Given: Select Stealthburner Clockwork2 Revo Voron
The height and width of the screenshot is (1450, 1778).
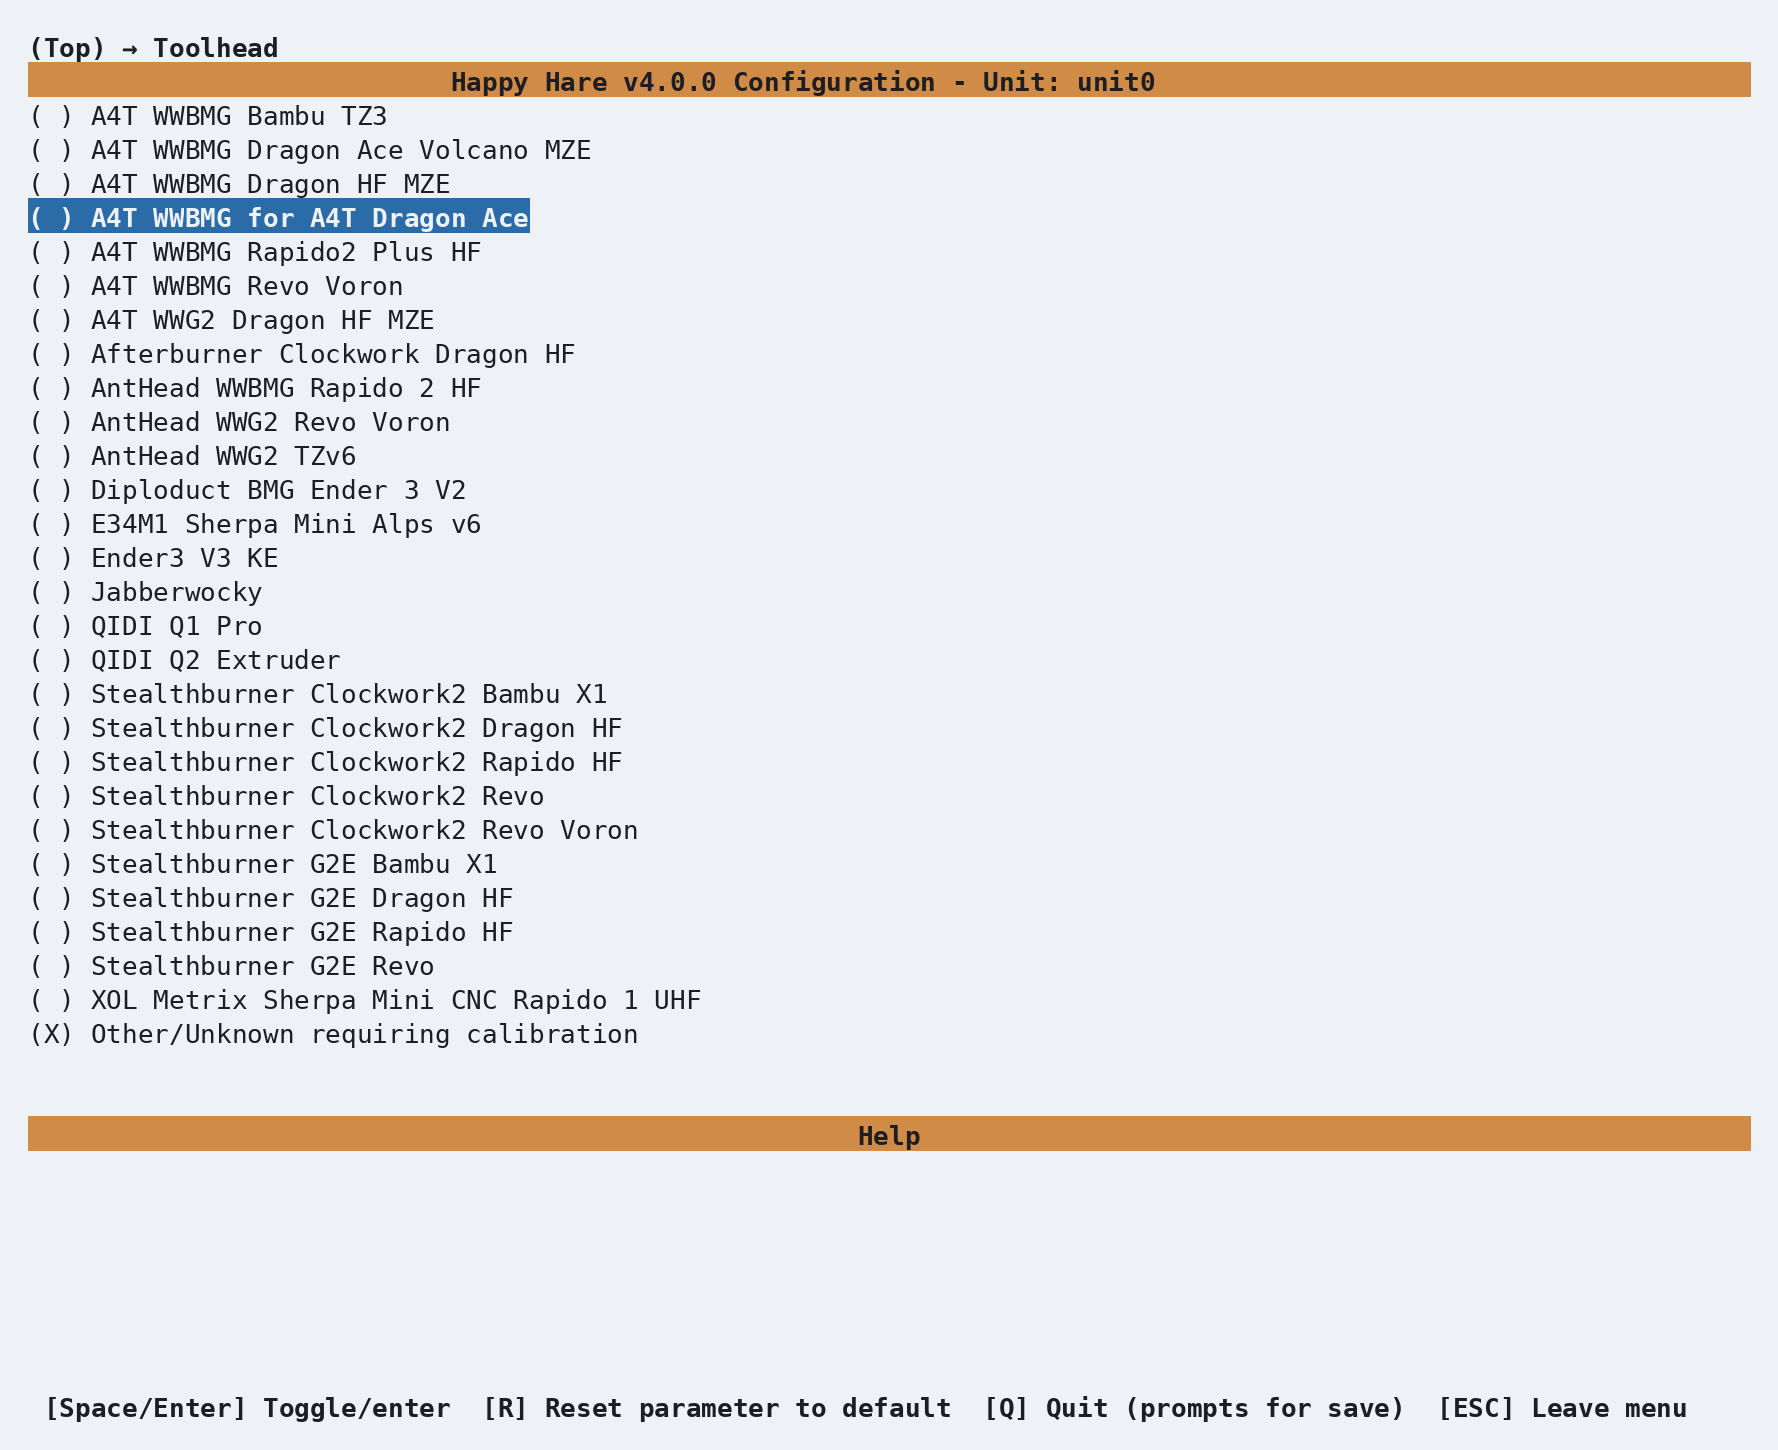Looking at the screenshot, I should [333, 830].
